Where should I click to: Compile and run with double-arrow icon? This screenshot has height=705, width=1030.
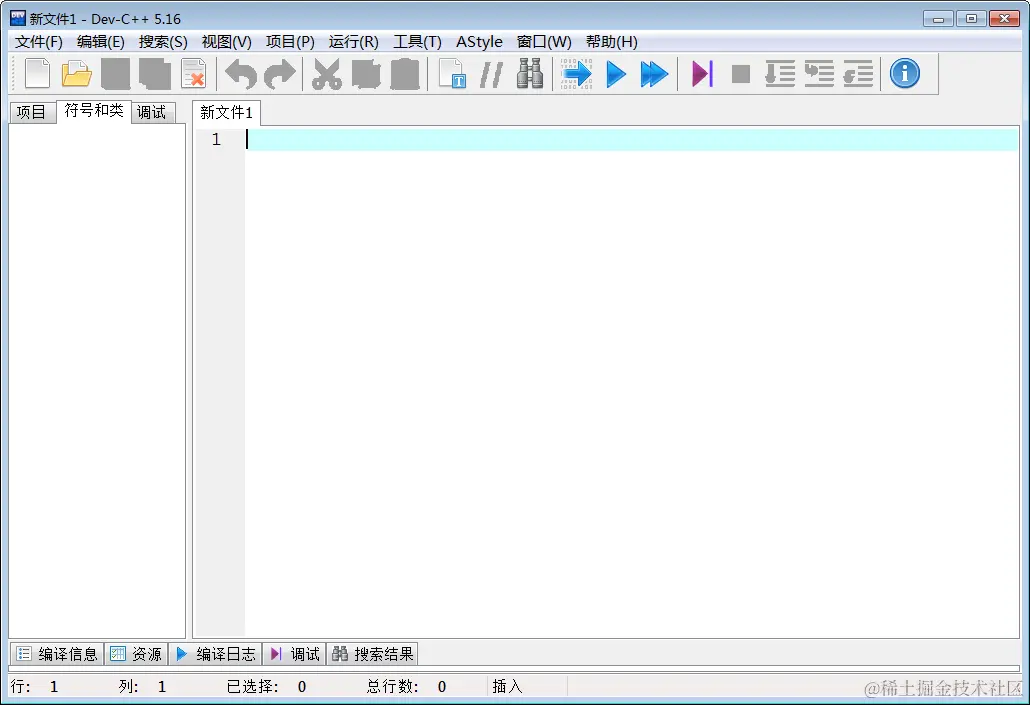pyautogui.click(x=656, y=73)
